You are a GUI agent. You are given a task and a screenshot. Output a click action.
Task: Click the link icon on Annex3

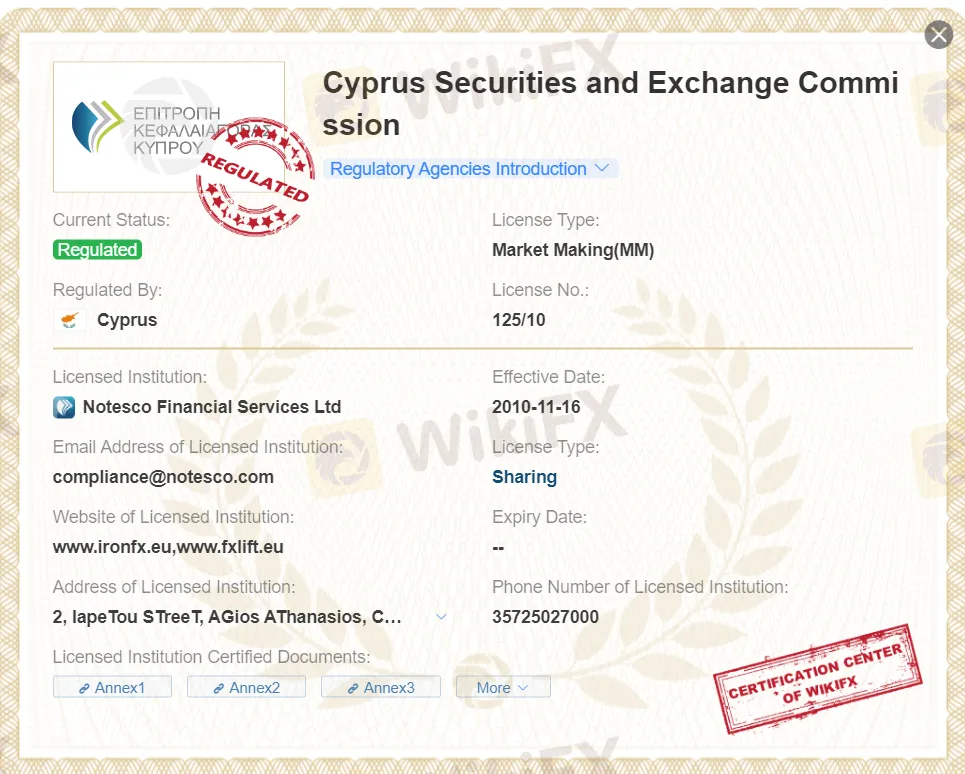point(353,688)
